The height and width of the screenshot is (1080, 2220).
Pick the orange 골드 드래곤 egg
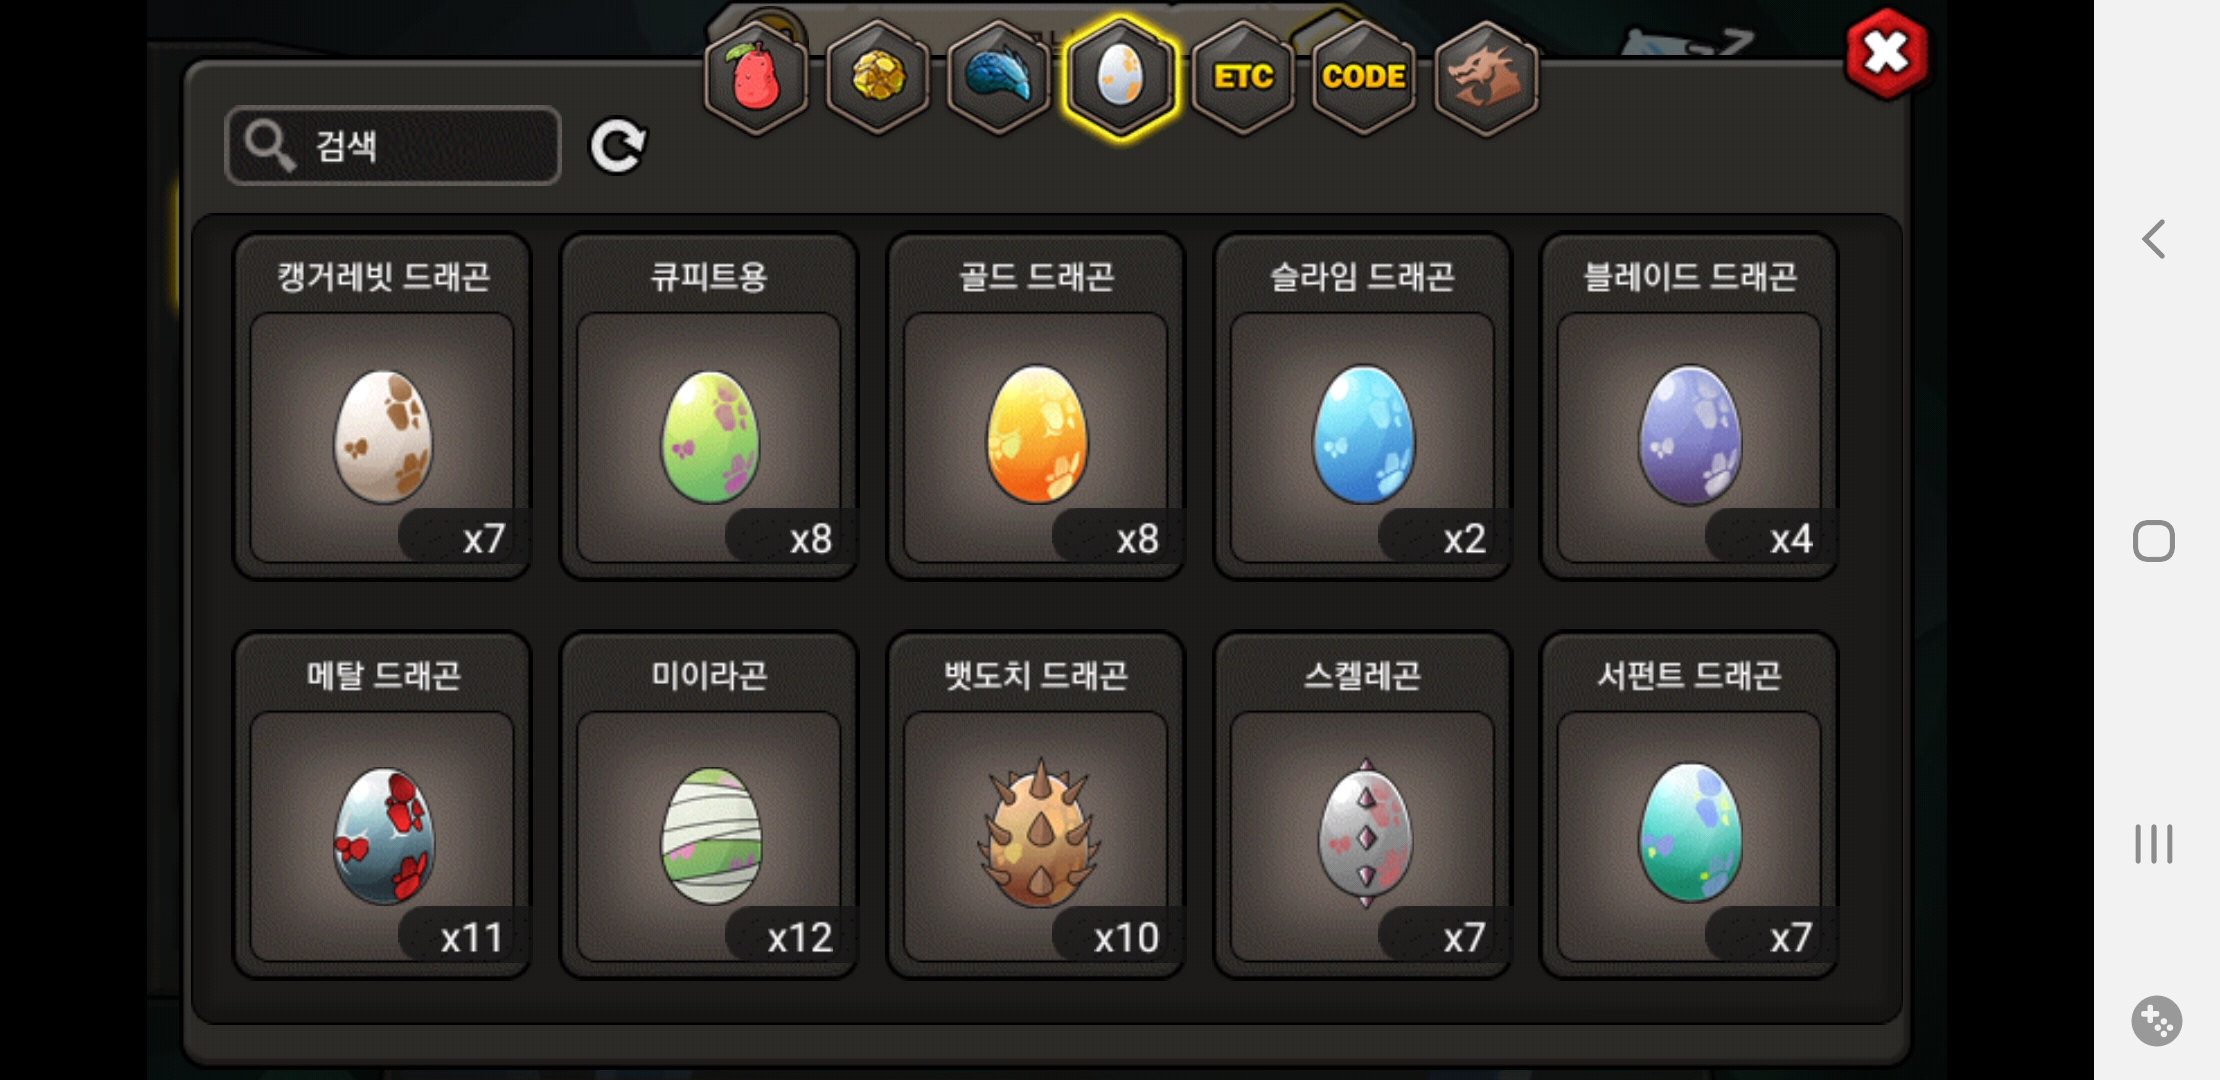tap(1036, 406)
